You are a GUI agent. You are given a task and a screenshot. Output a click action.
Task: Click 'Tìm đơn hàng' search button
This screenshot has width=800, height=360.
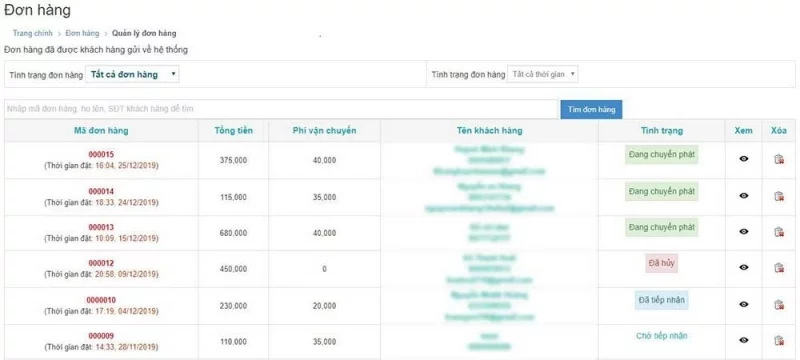coord(591,109)
